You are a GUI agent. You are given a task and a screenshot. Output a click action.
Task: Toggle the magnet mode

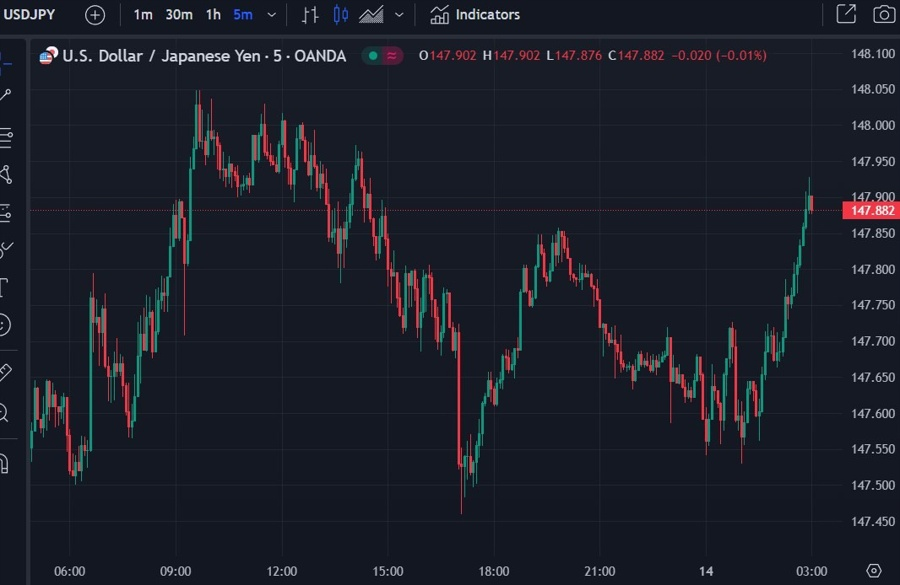(x=4, y=463)
